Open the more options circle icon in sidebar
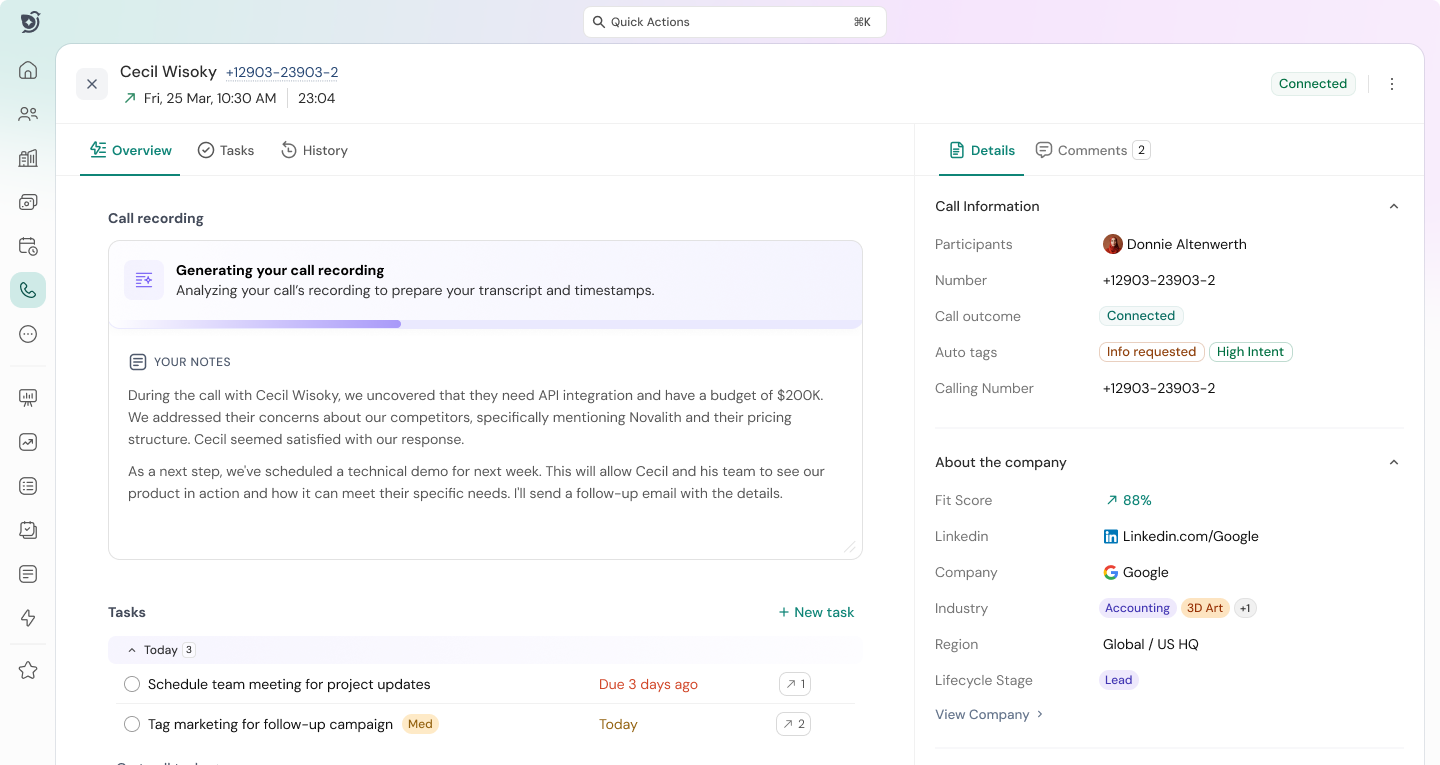Image resolution: width=1440 pixels, height=765 pixels. pyautogui.click(x=28, y=334)
